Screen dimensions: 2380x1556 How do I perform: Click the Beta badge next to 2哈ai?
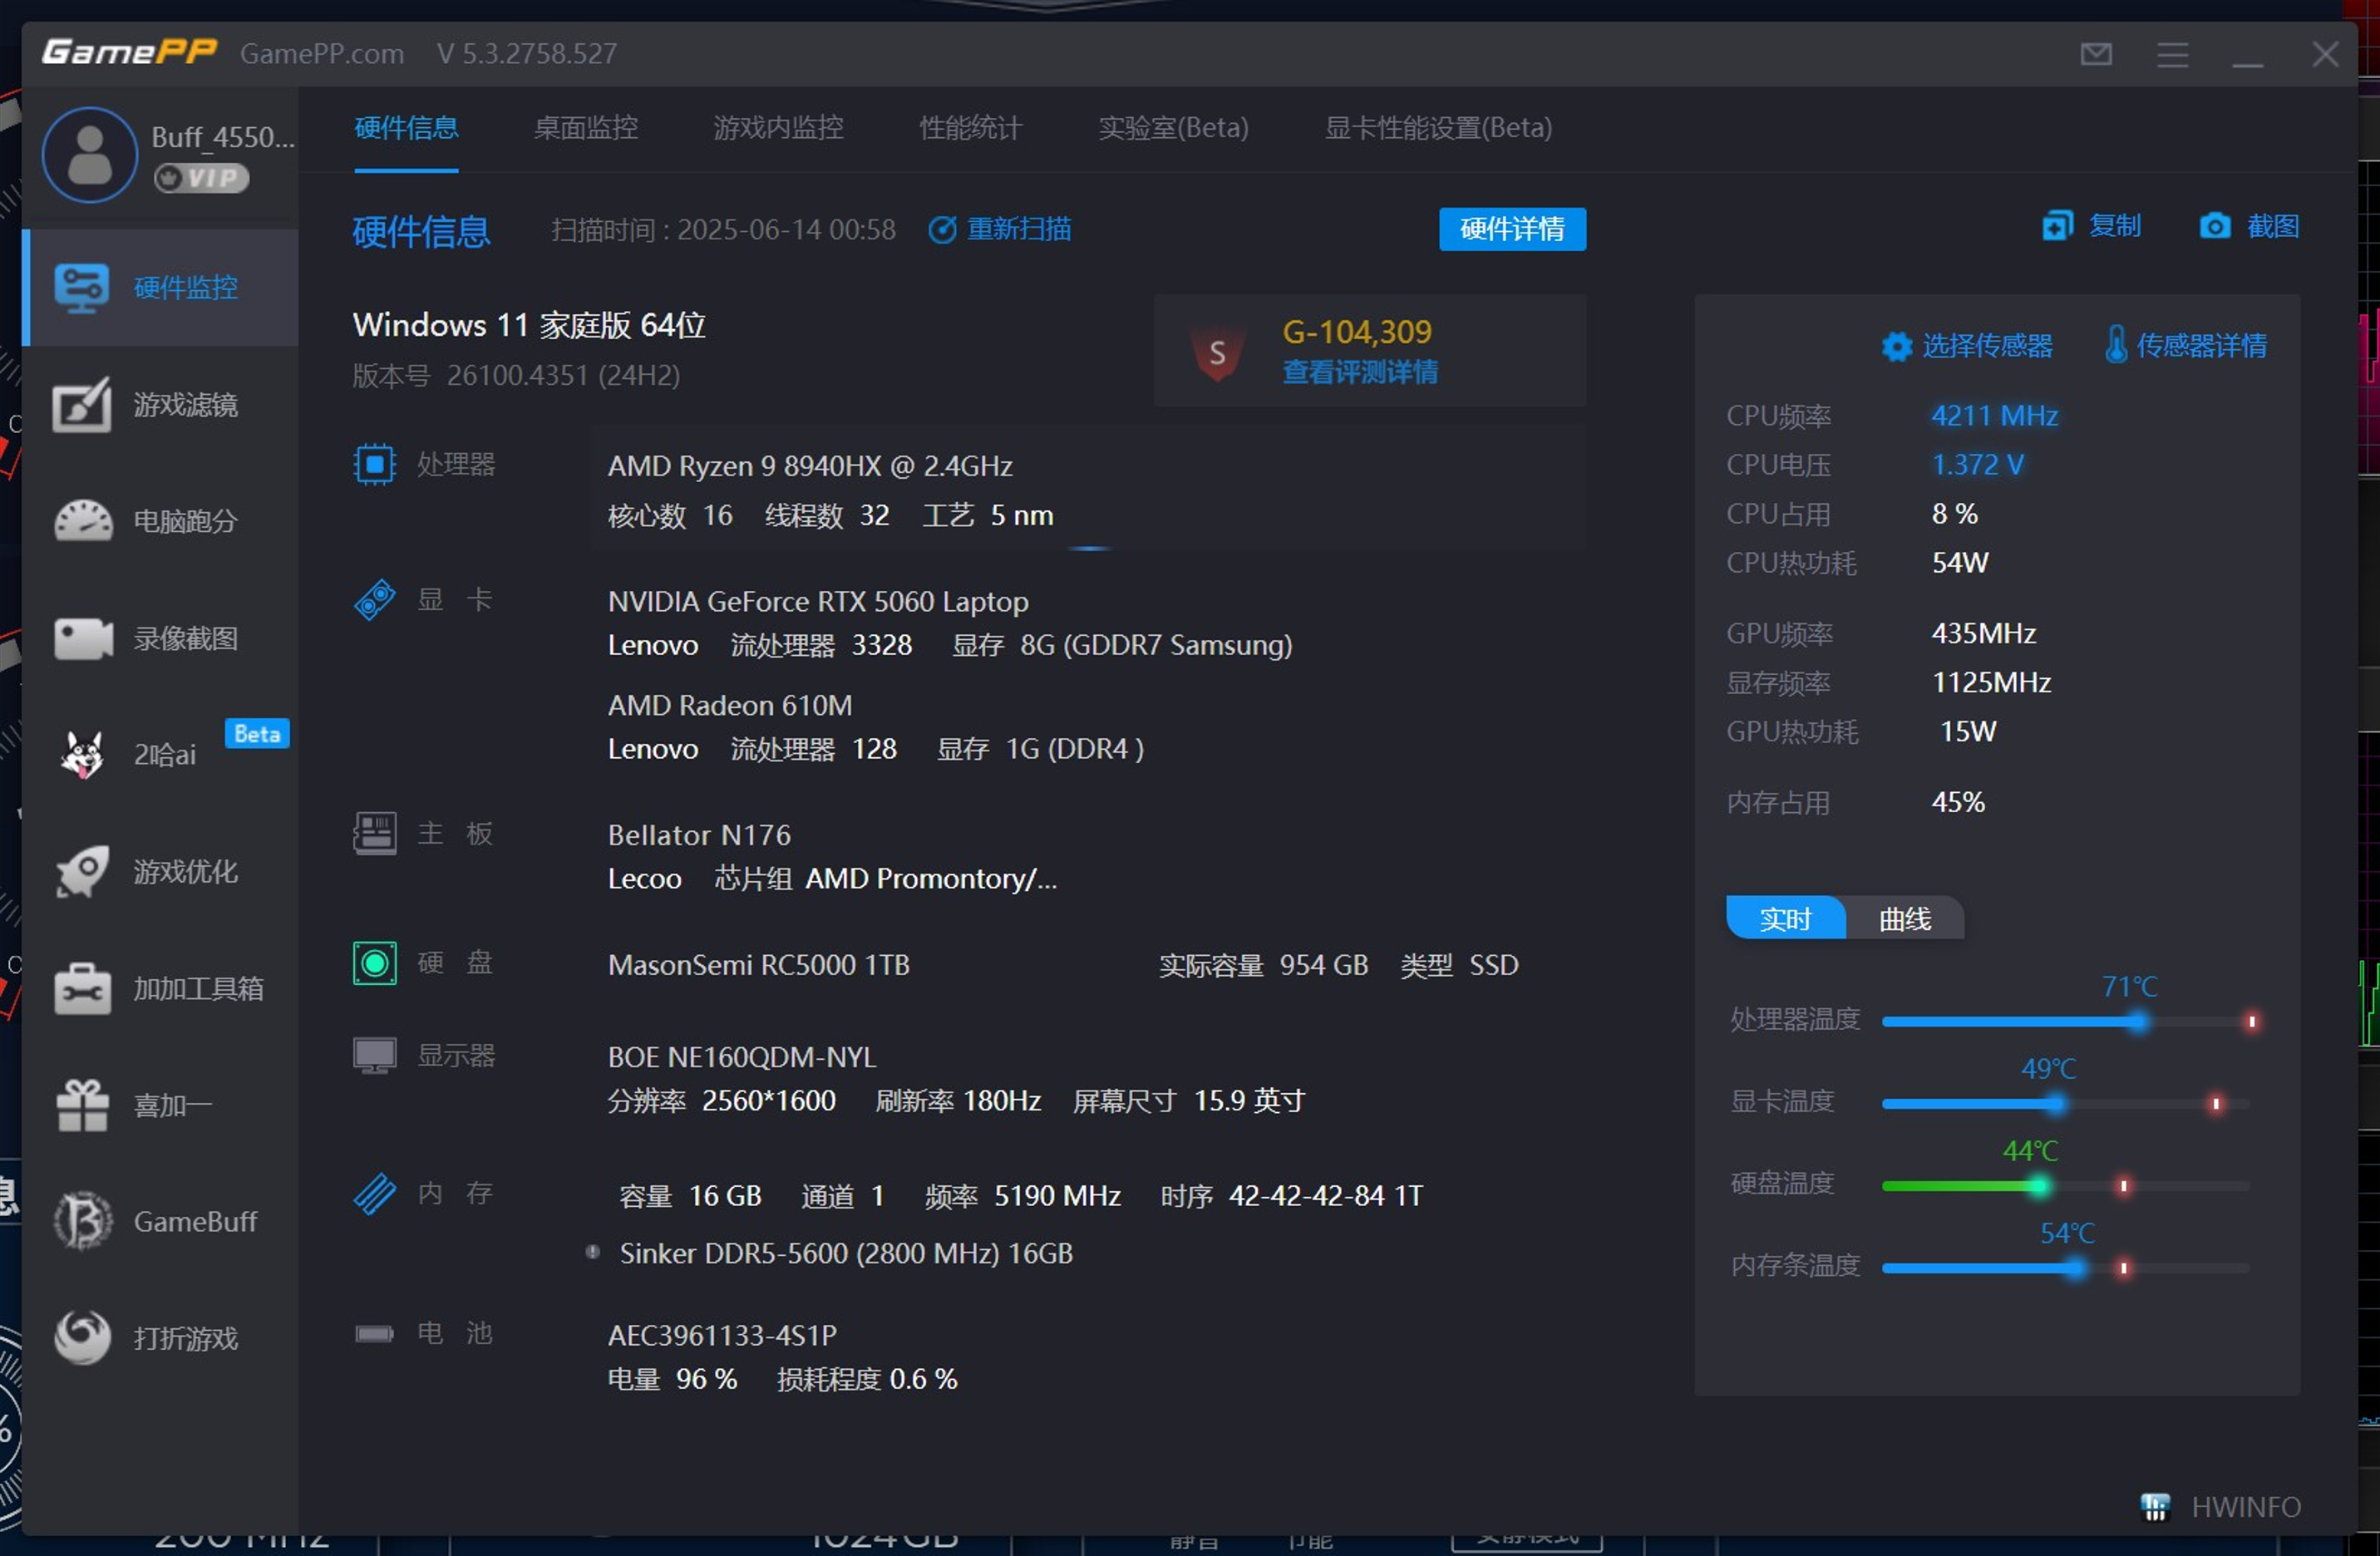tap(257, 734)
